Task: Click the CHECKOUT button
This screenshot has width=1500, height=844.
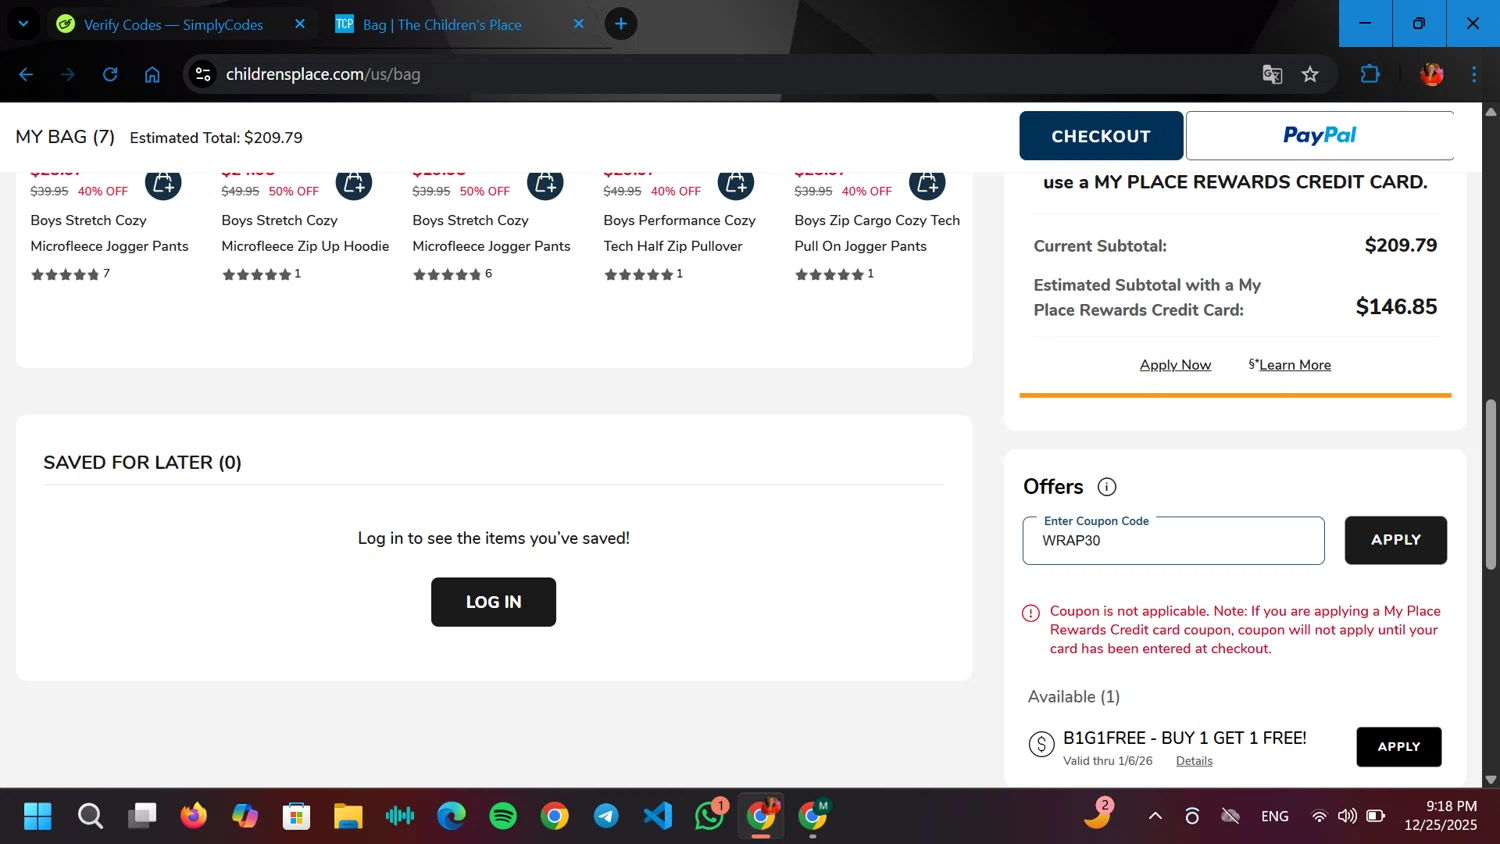Action: coord(1101,136)
